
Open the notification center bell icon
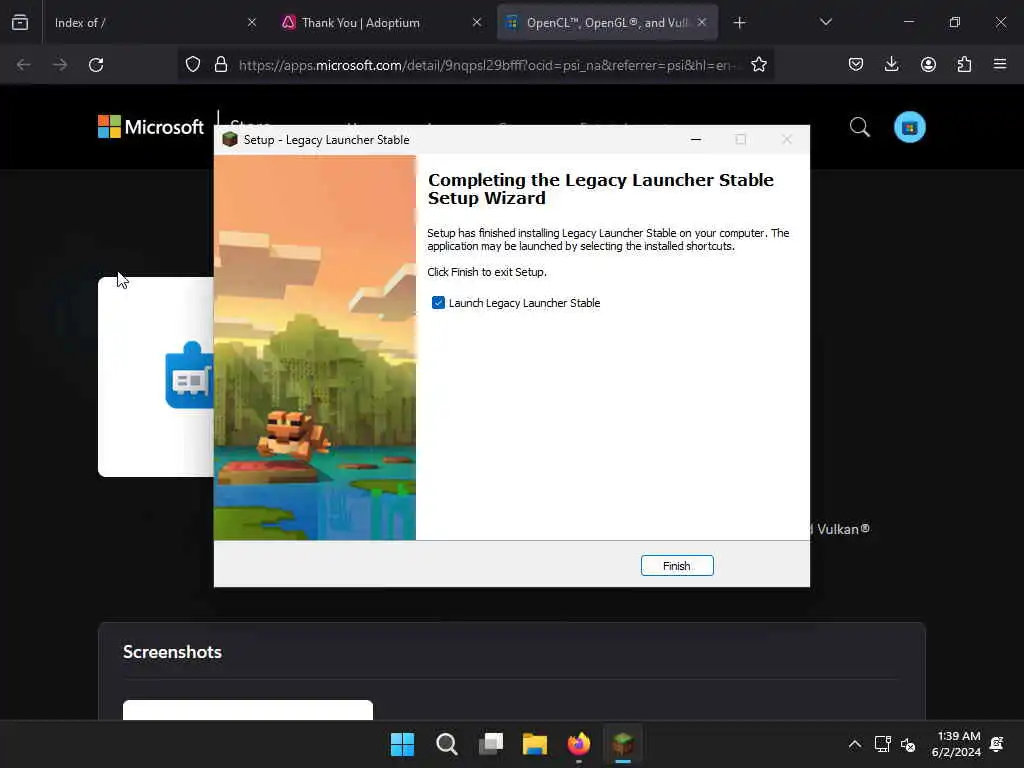point(997,744)
